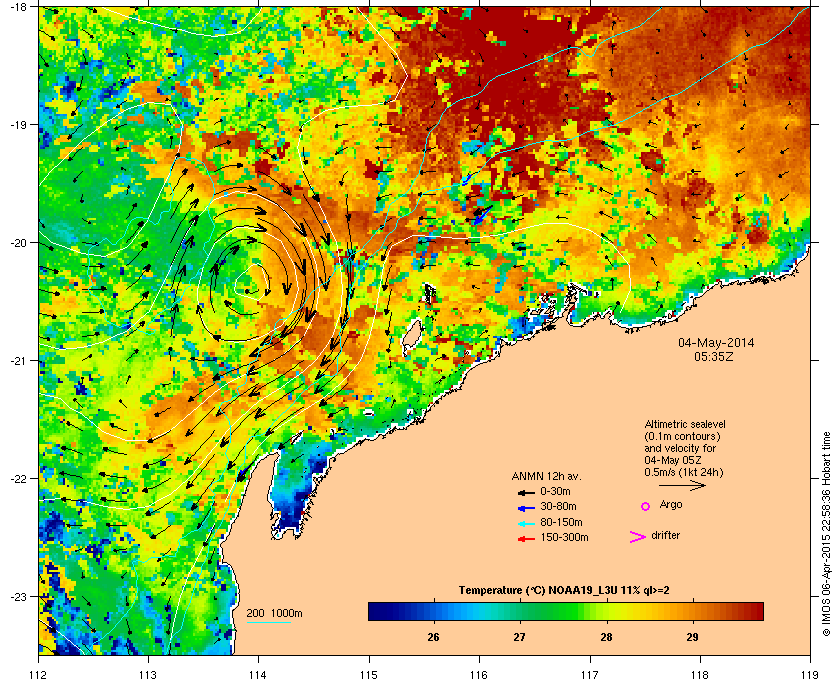
Task: Click the latitude axis label -19
Action: pyautogui.click(x=18, y=125)
